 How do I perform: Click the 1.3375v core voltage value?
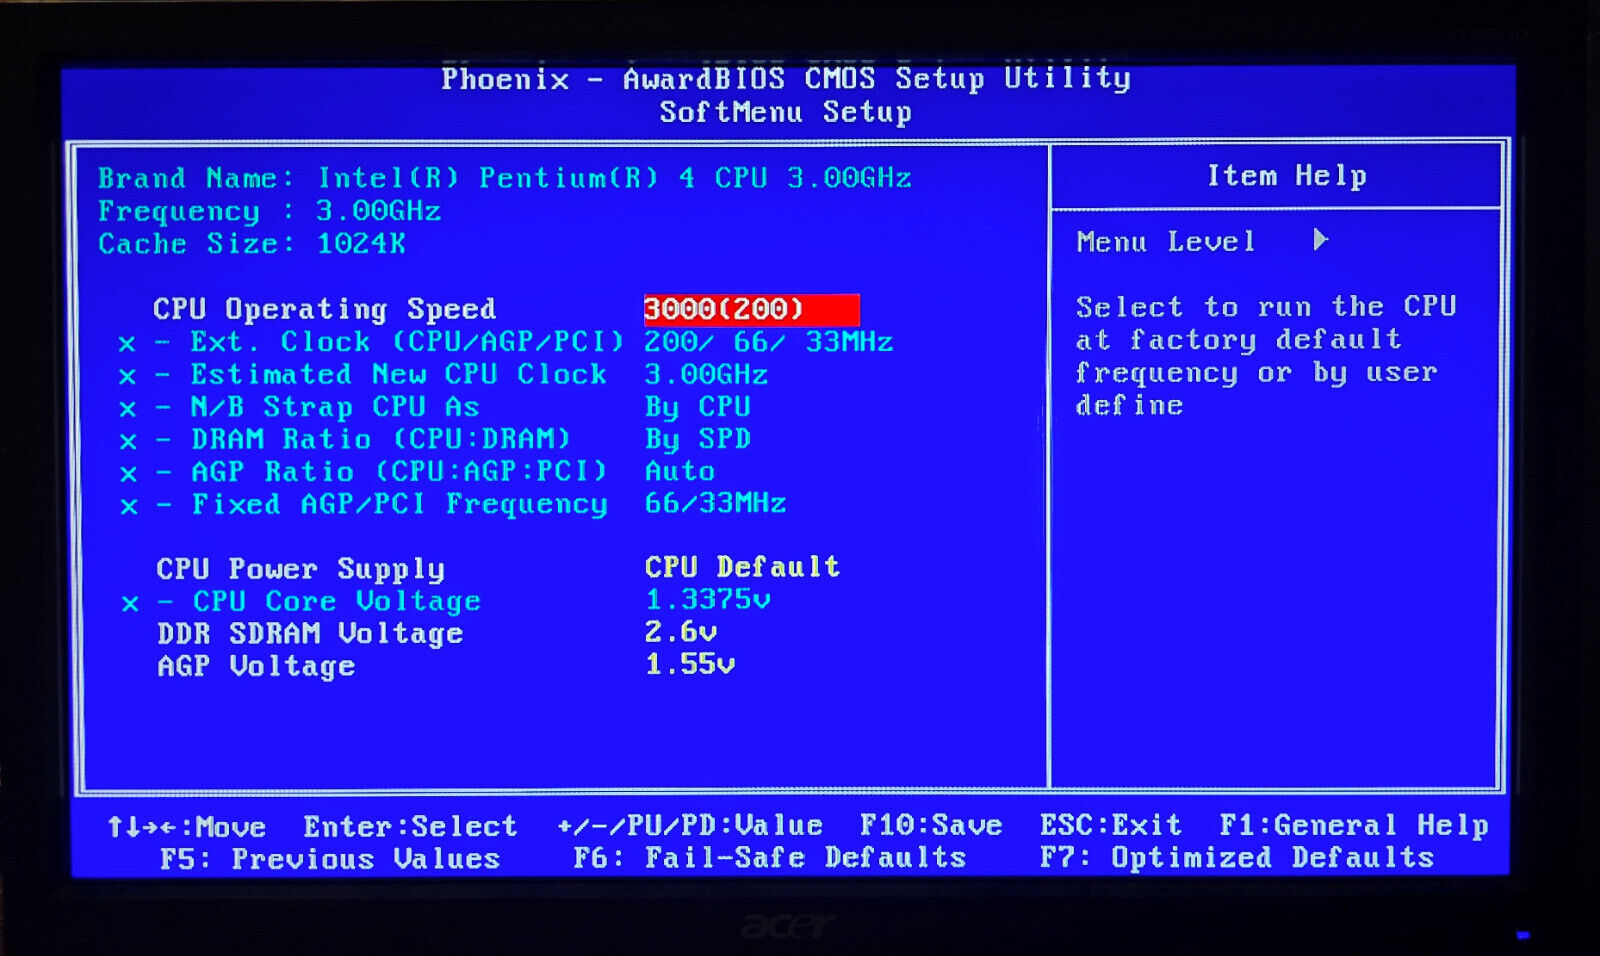pos(707,600)
